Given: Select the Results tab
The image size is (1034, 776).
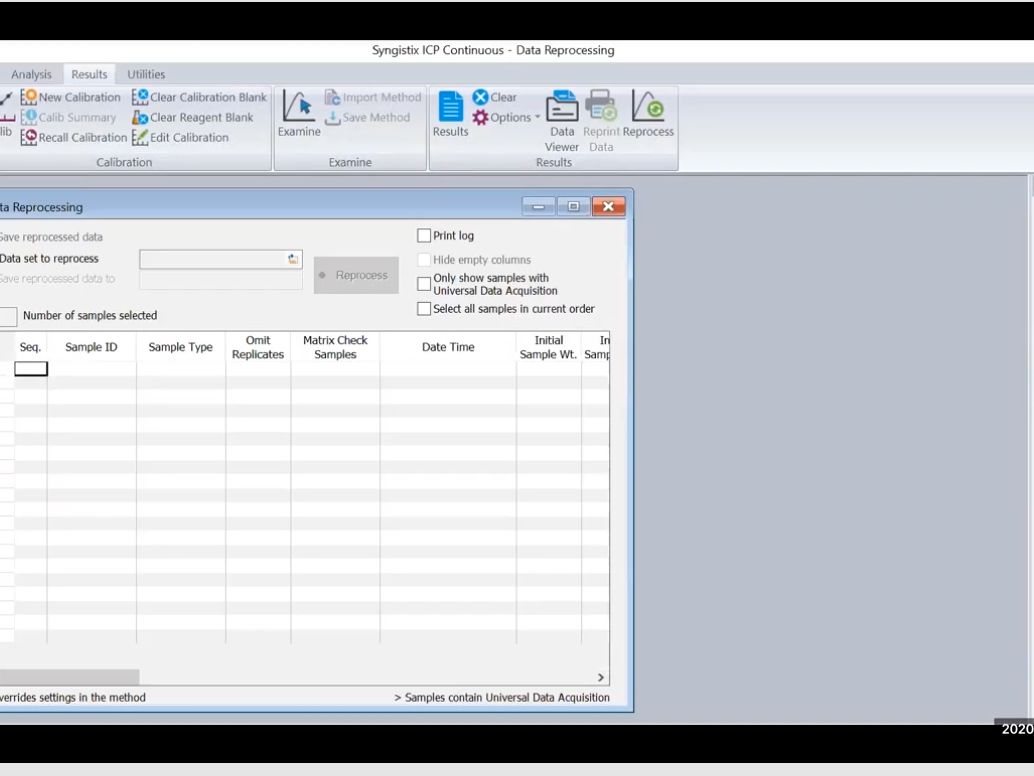Looking at the screenshot, I should tap(89, 75).
